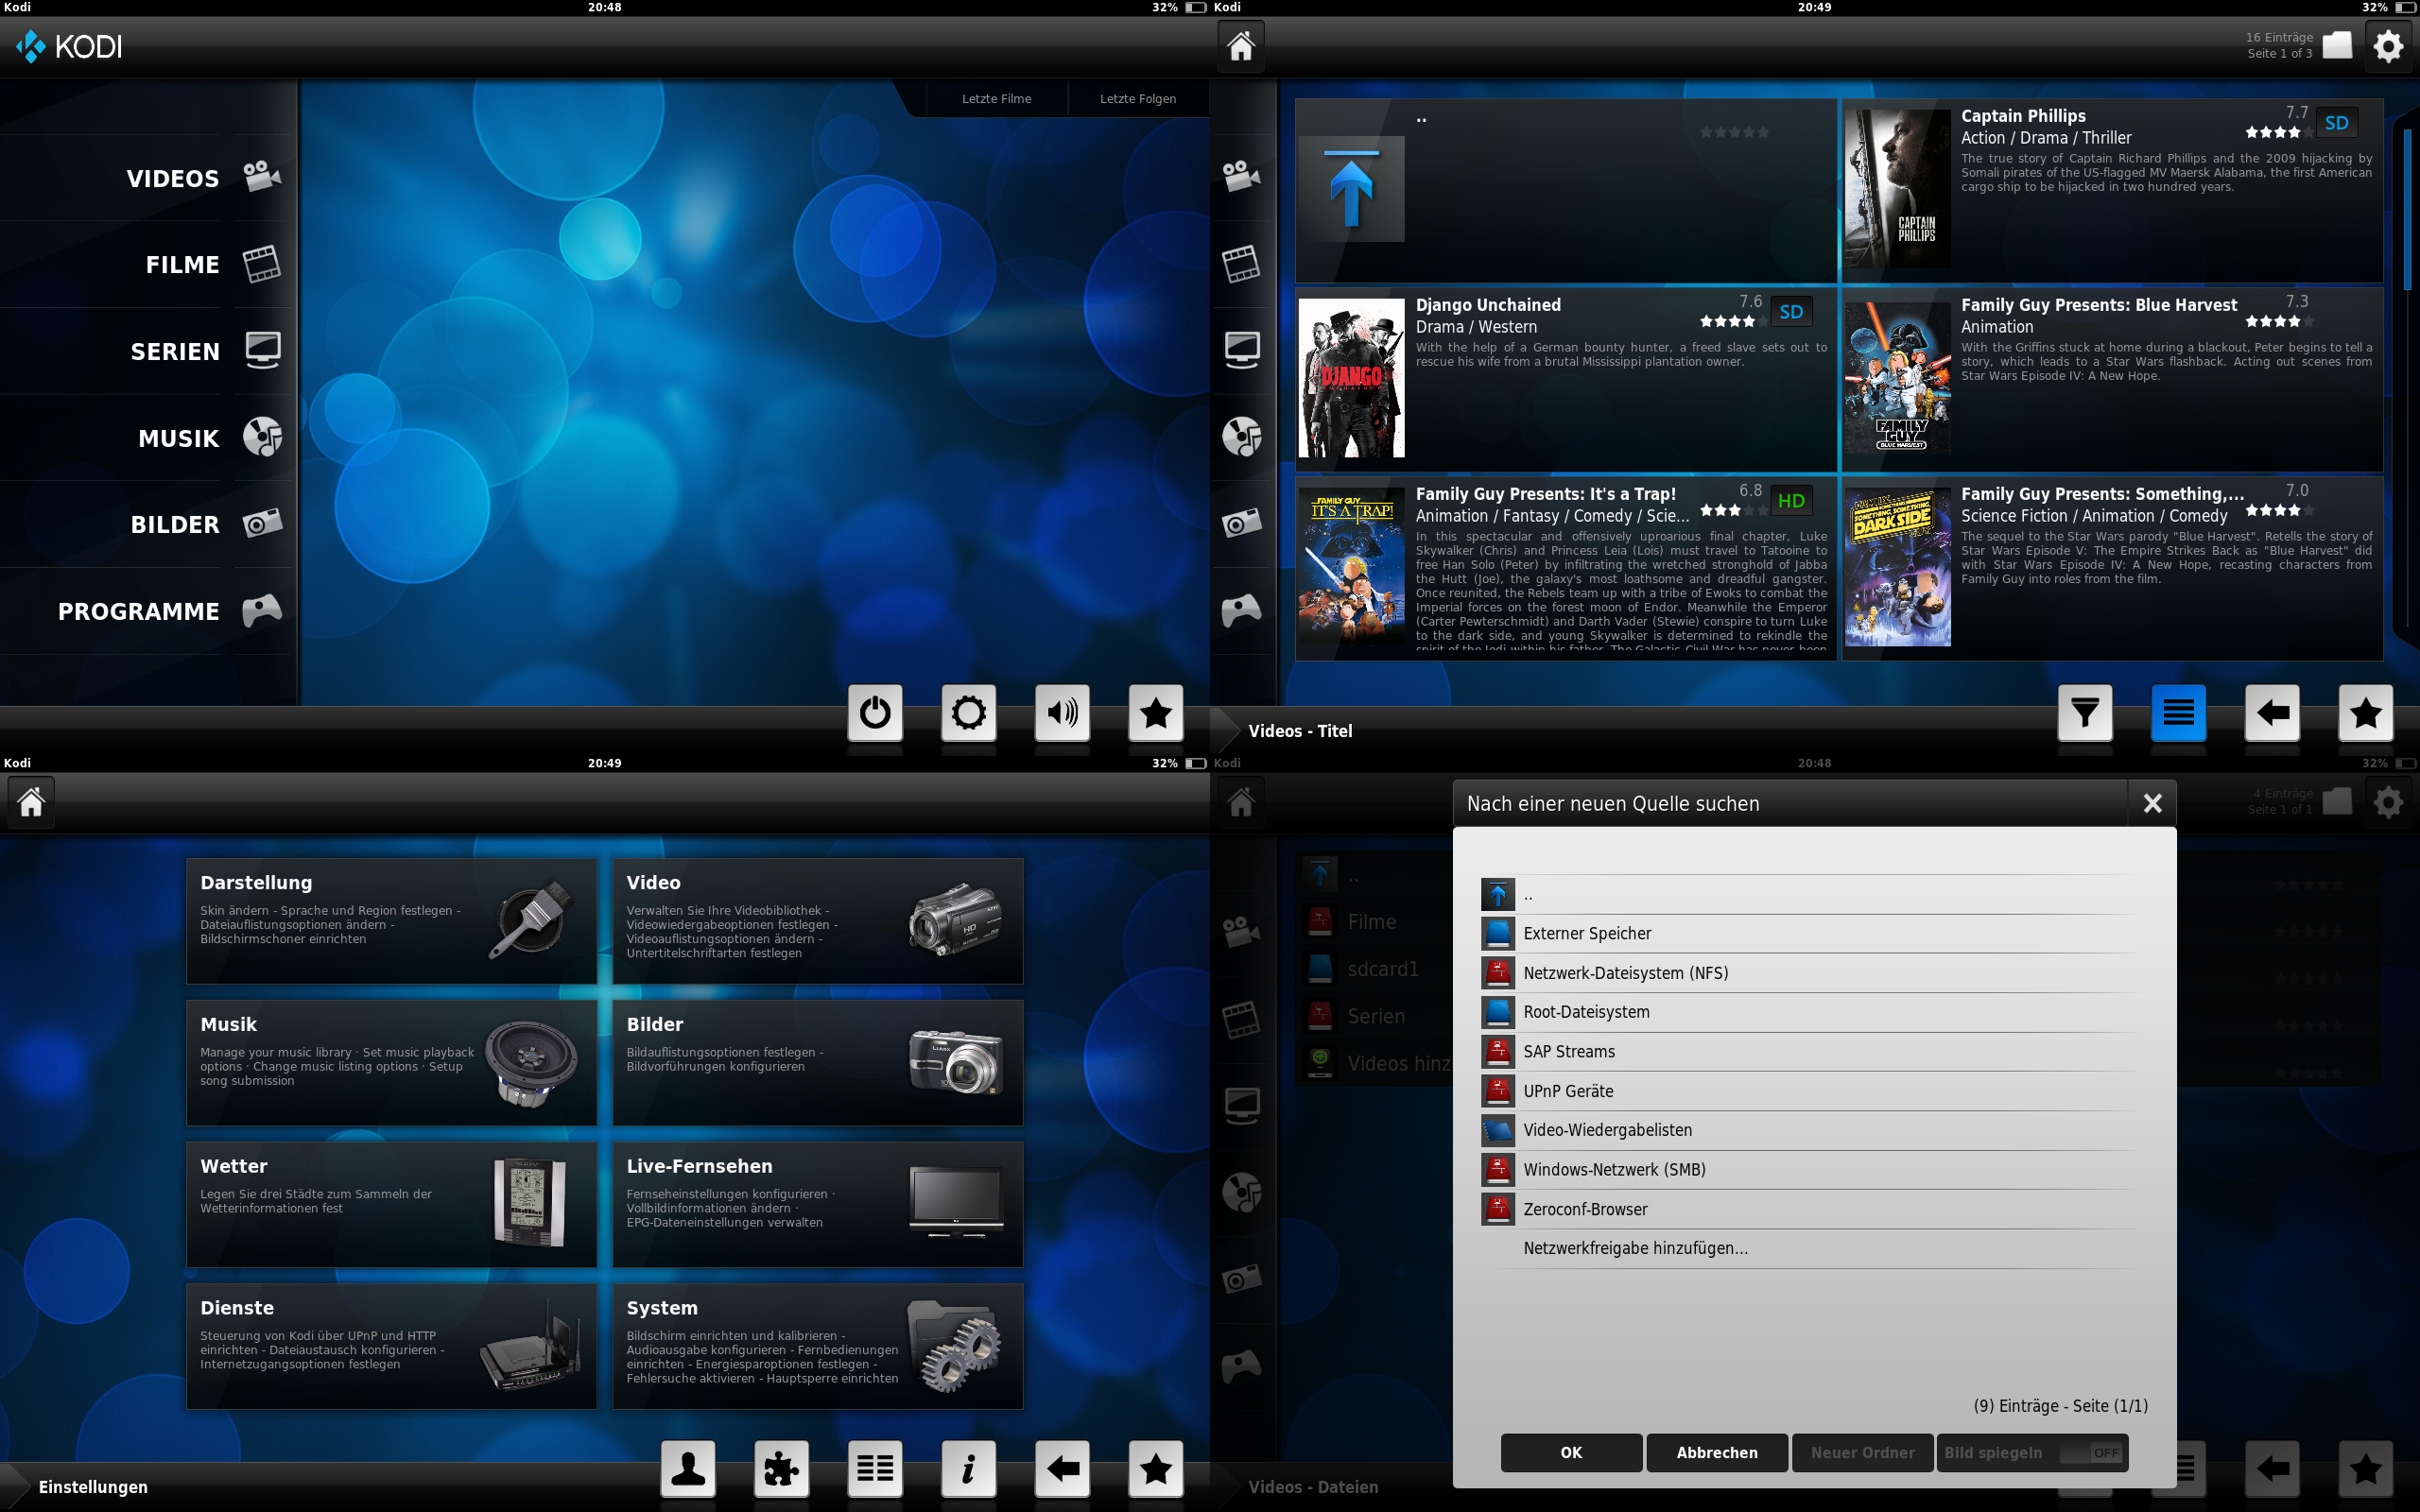Open the power menu icon on home screen

pyautogui.click(x=875, y=712)
